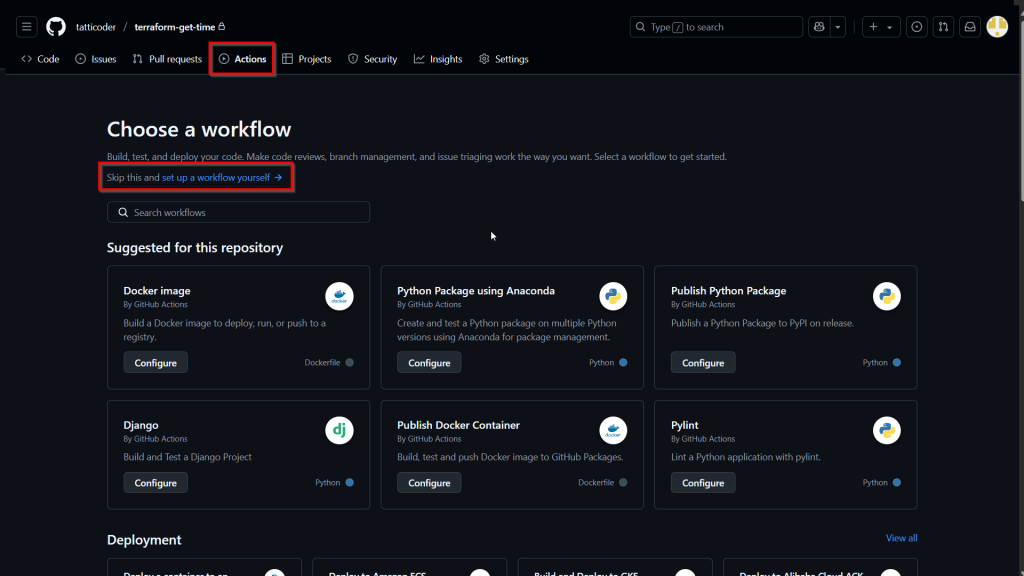Open the notifications inbox icon
The width and height of the screenshot is (1024, 576).
[969, 27]
